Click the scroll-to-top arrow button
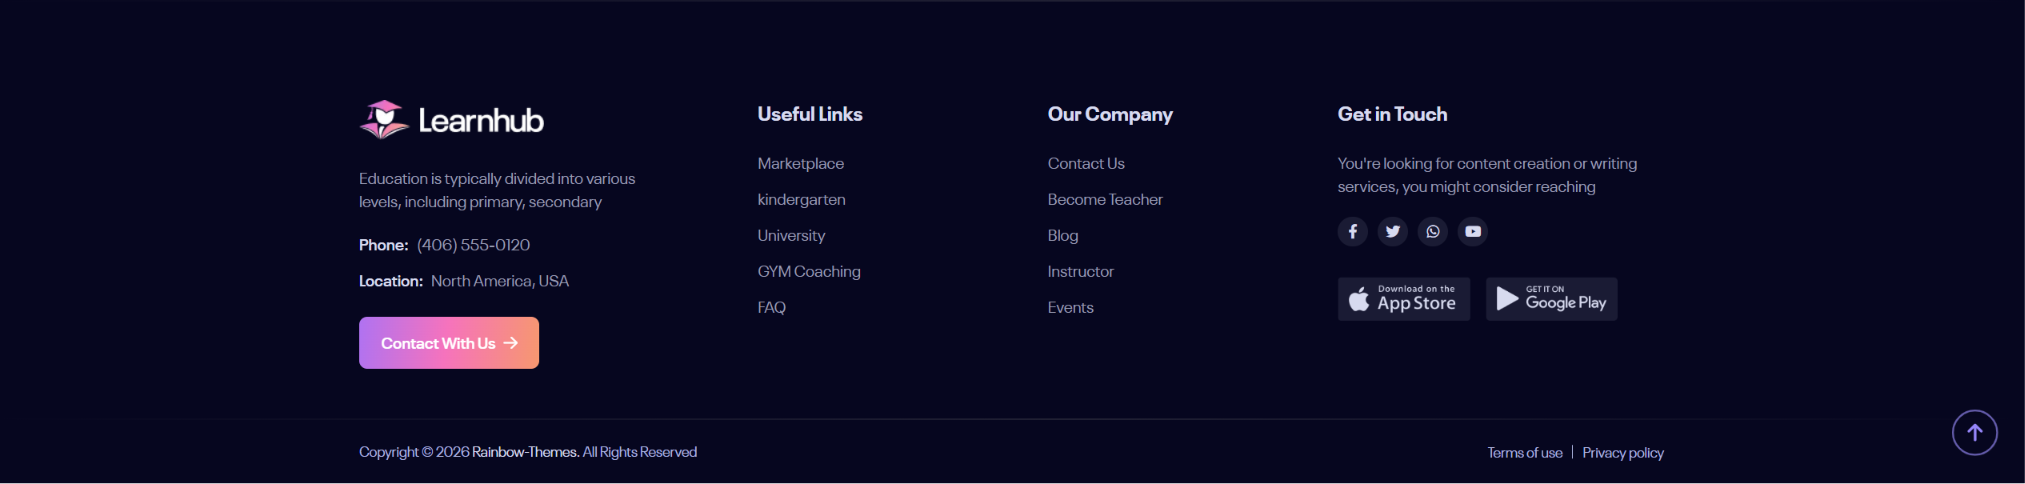Viewport: 2025px width, 484px height. [1974, 432]
